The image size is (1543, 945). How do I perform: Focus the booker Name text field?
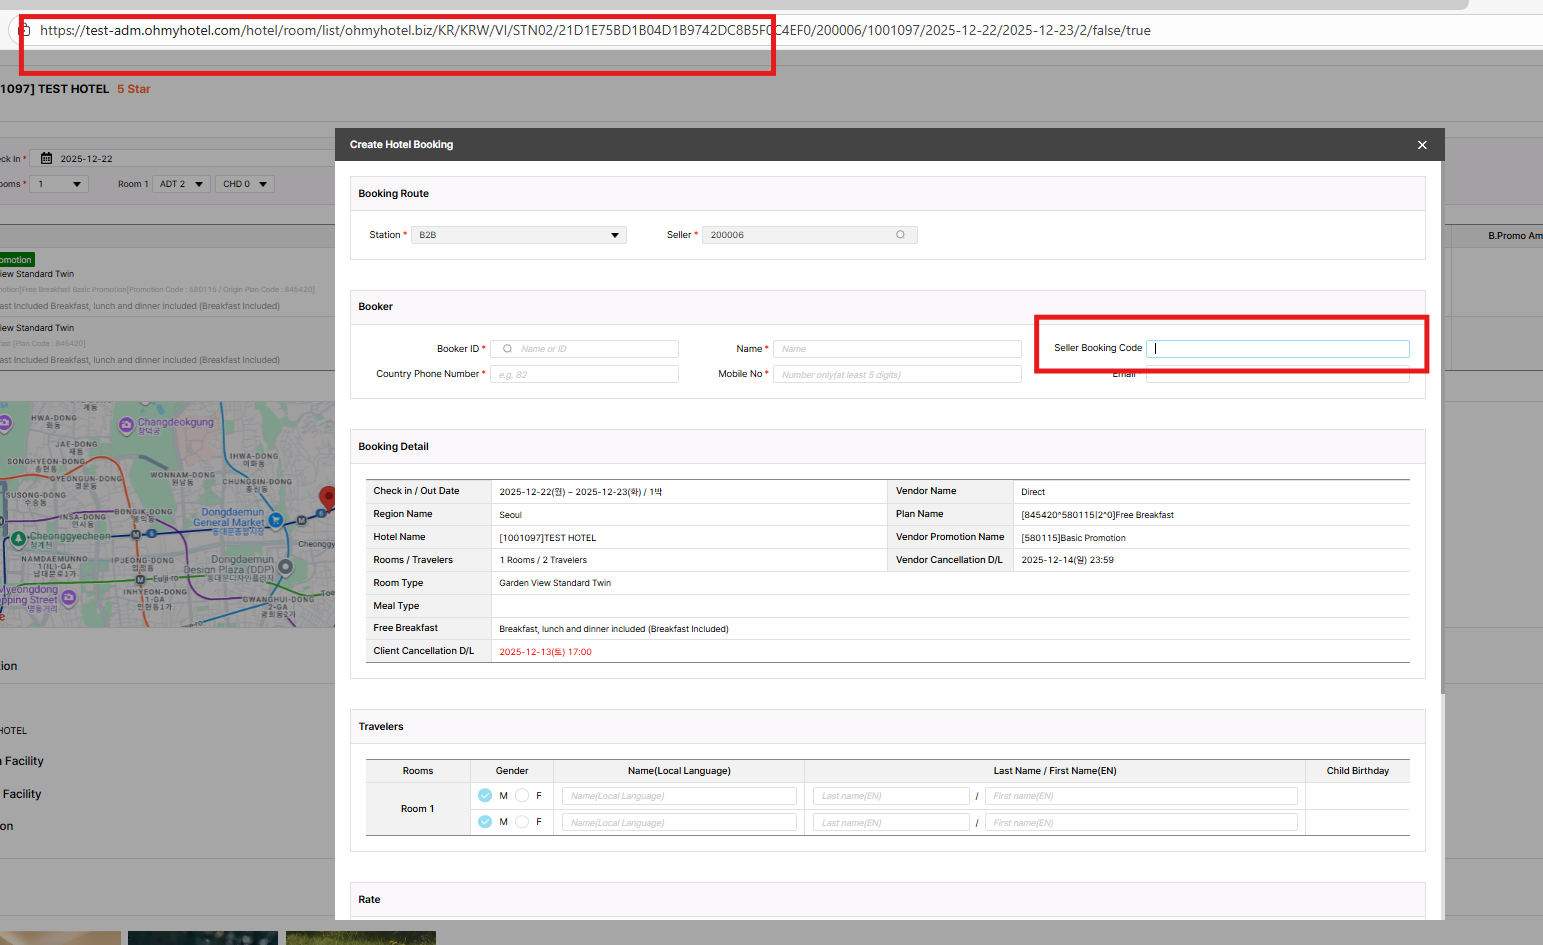point(896,349)
